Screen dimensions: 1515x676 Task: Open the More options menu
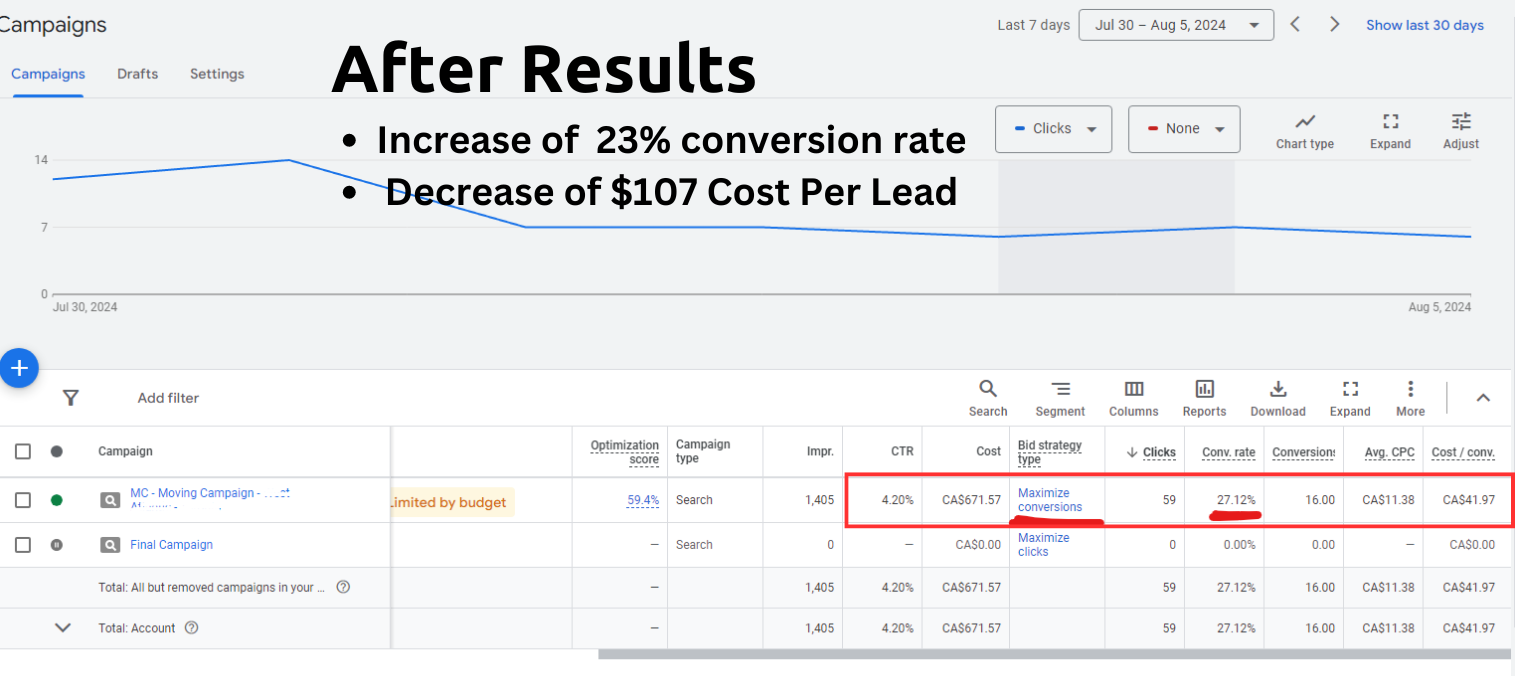pyautogui.click(x=1410, y=398)
